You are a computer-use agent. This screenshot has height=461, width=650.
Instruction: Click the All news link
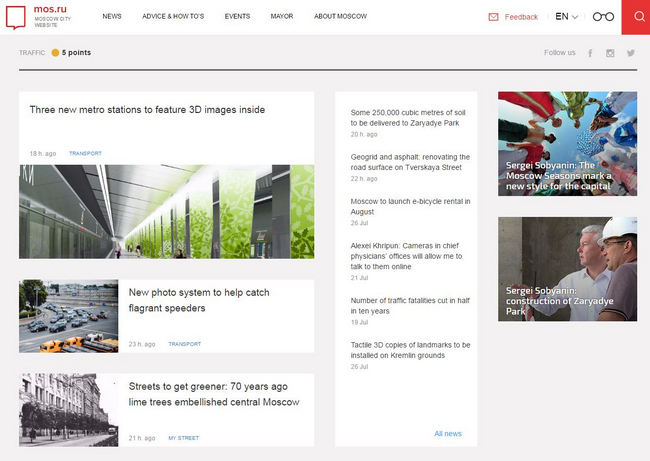(448, 433)
